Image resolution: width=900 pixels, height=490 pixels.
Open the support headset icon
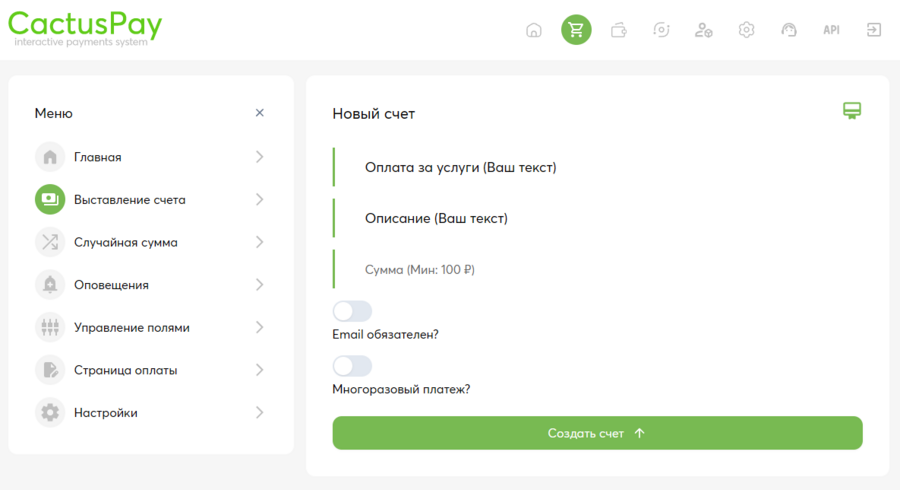click(x=789, y=30)
